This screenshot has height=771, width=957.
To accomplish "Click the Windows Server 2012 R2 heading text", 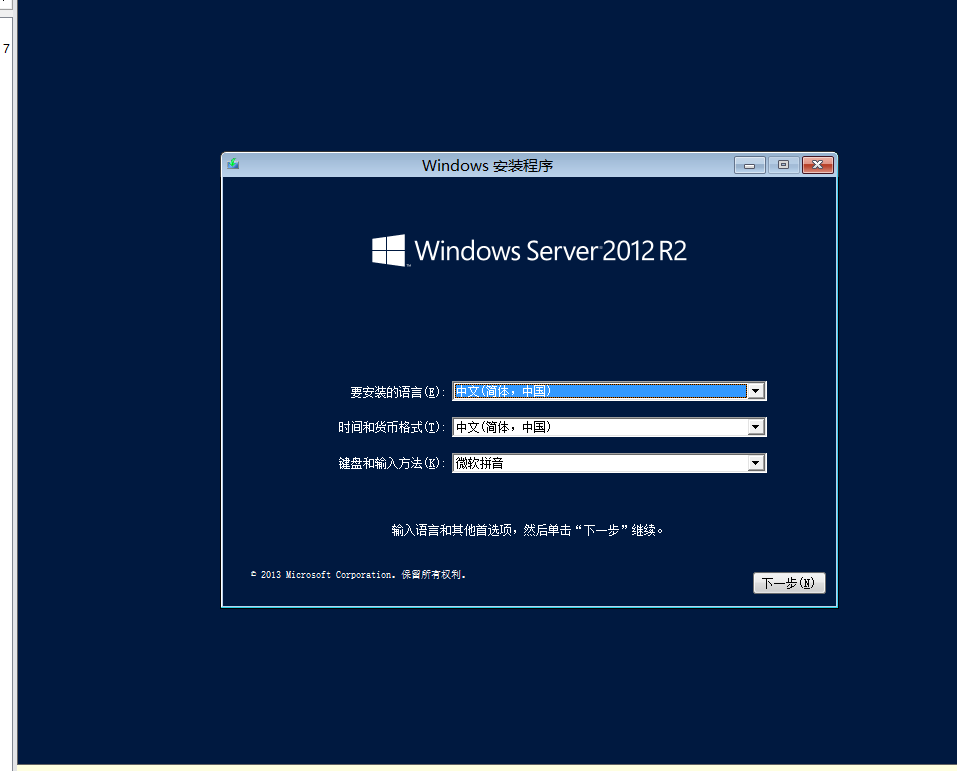I will pyautogui.click(x=551, y=251).
